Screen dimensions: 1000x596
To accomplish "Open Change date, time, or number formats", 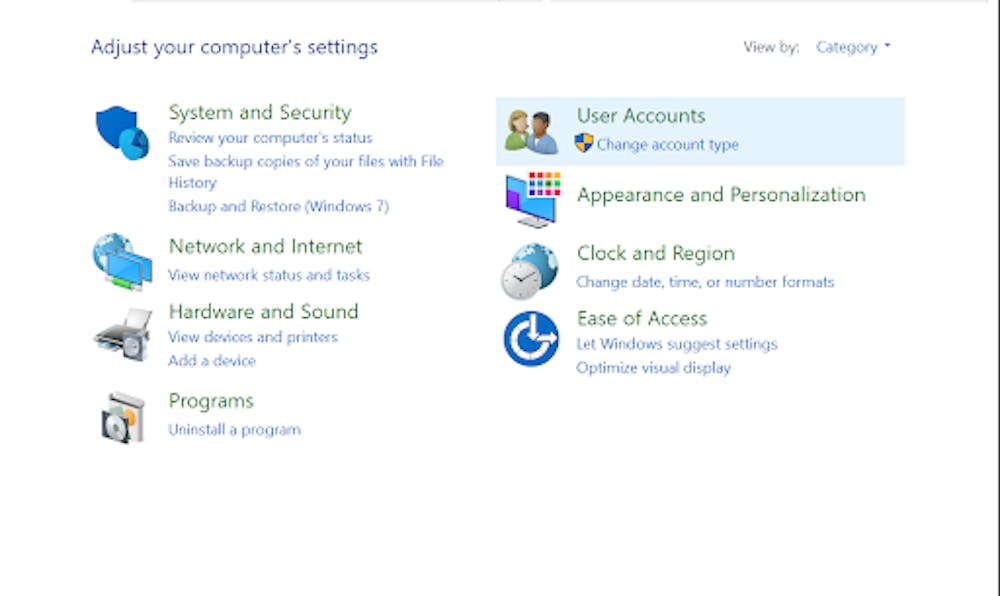I will point(705,282).
